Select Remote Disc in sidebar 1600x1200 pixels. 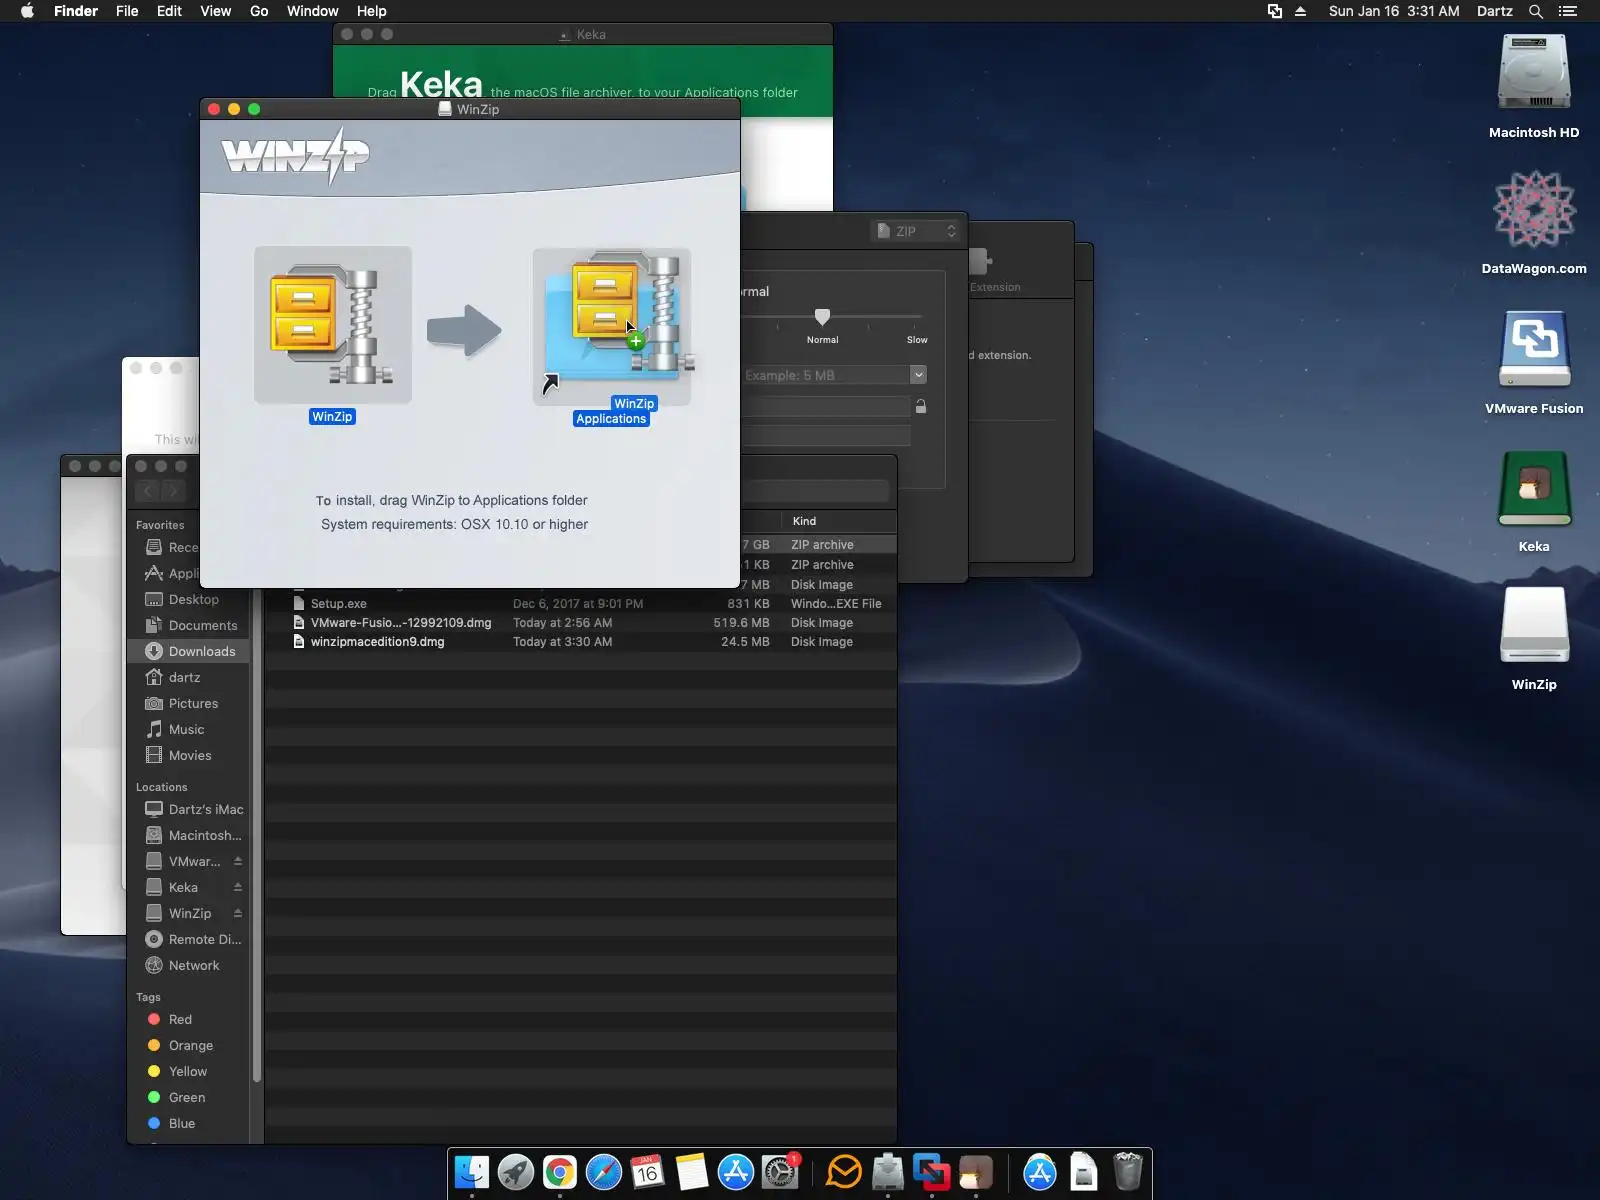click(x=189, y=939)
